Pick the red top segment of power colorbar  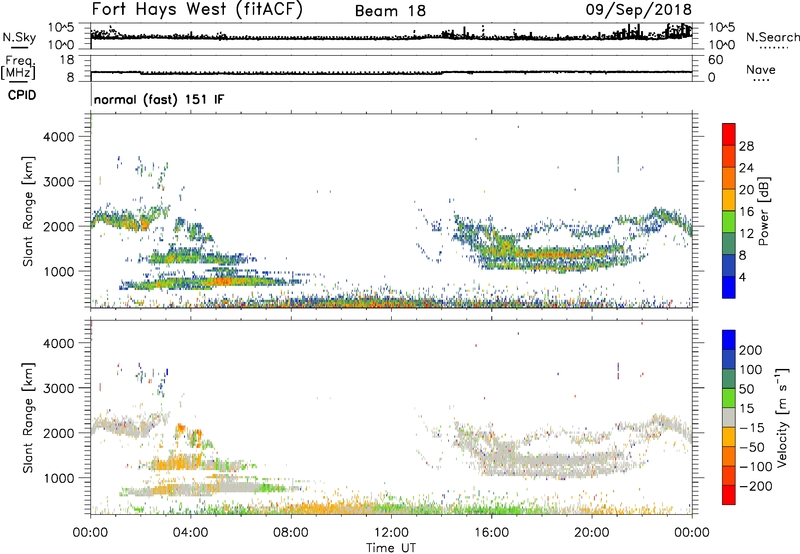[x=729, y=134]
